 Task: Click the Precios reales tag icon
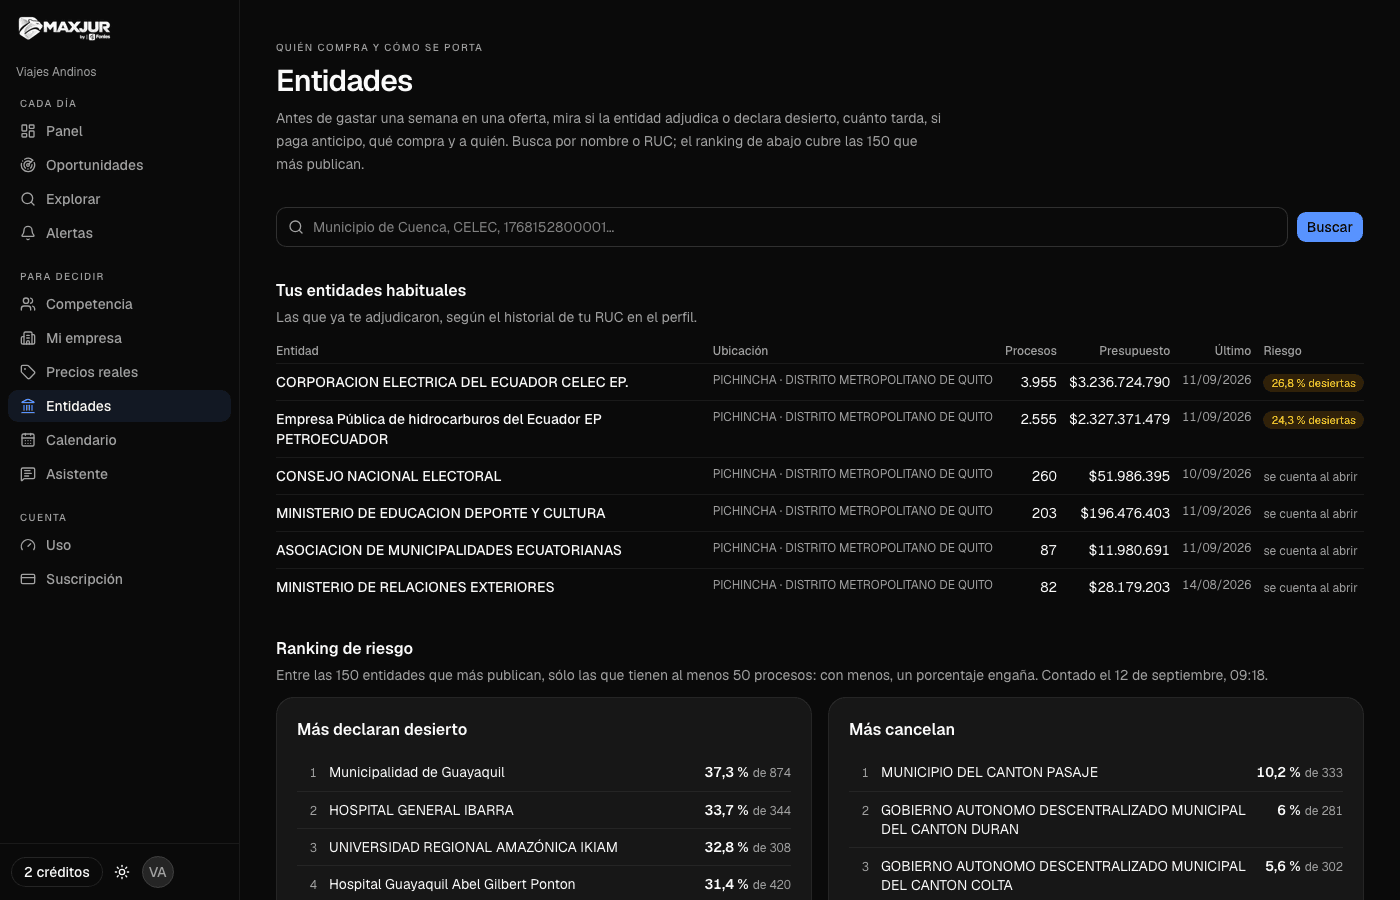[28, 372]
